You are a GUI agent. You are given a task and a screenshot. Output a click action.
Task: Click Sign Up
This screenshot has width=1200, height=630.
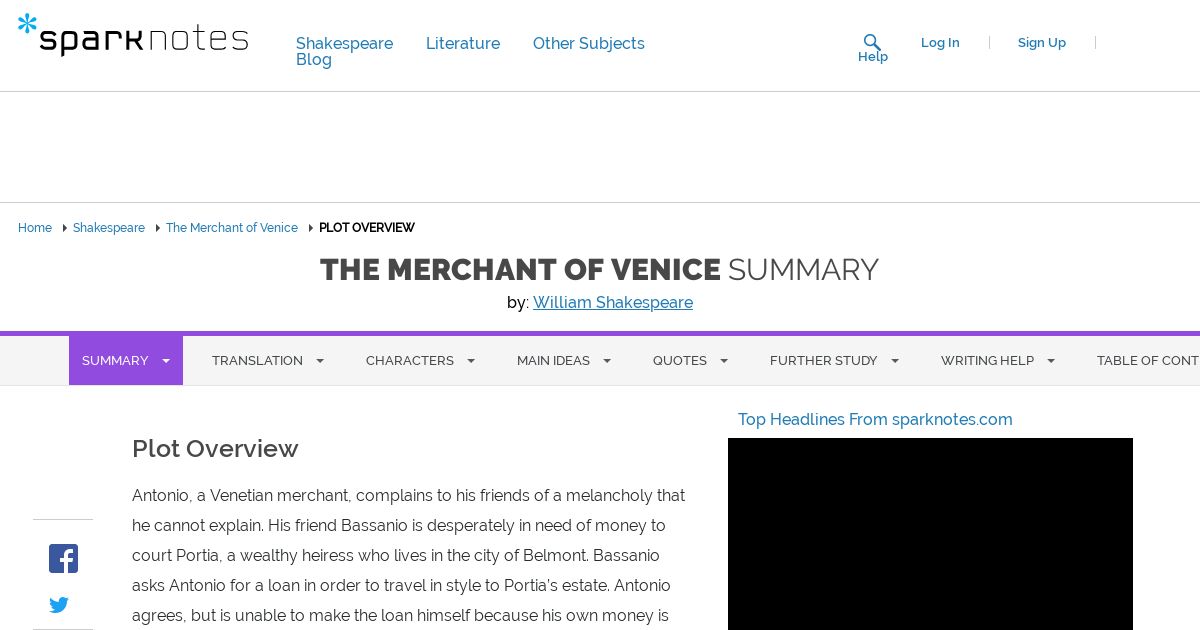click(x=1042, y=43)
